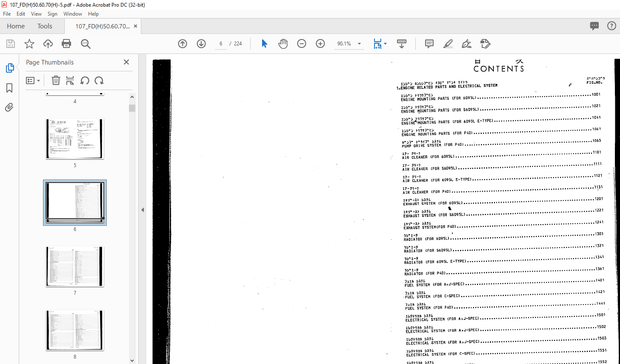Print the document with the printer icon
This screenshot has width=620, height=364.
point(66,44)
